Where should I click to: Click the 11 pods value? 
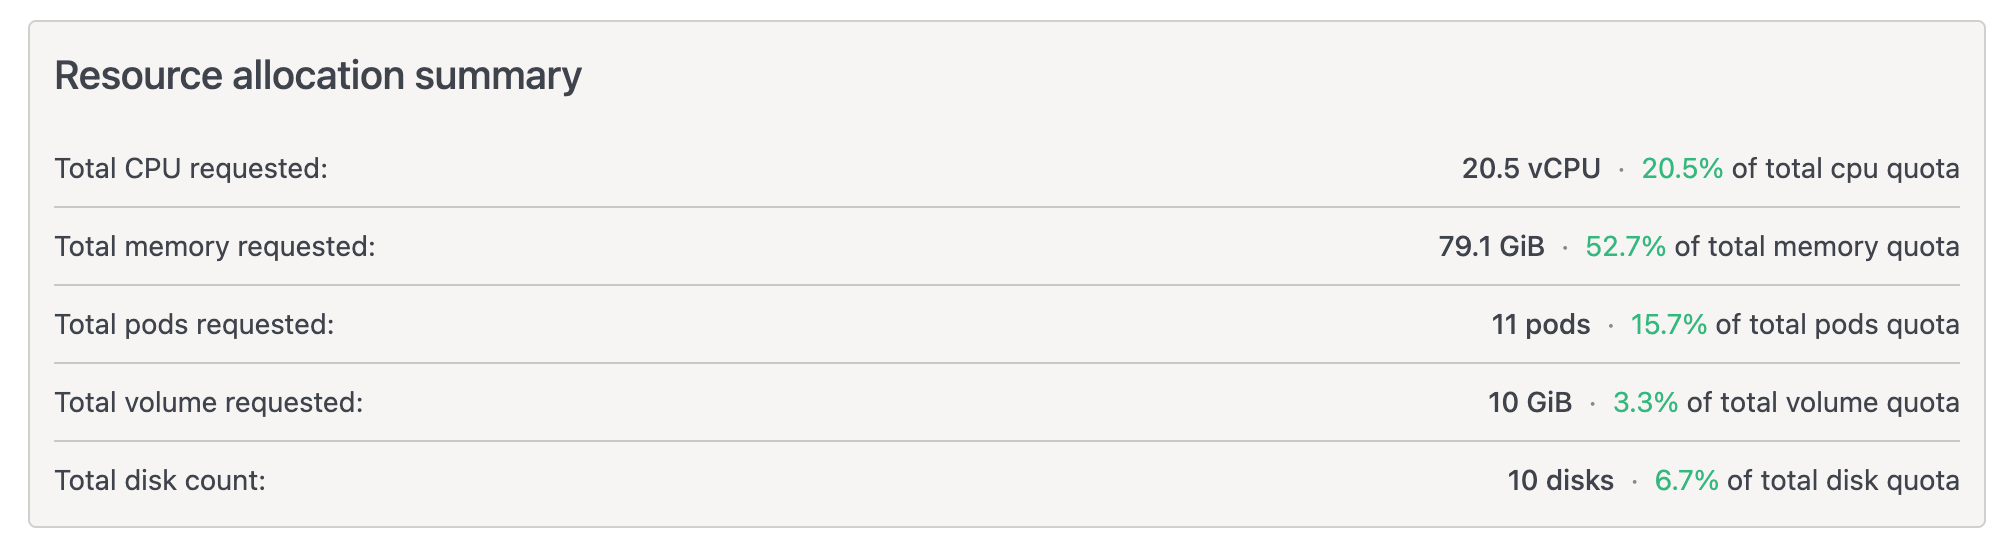point(1540,324)
